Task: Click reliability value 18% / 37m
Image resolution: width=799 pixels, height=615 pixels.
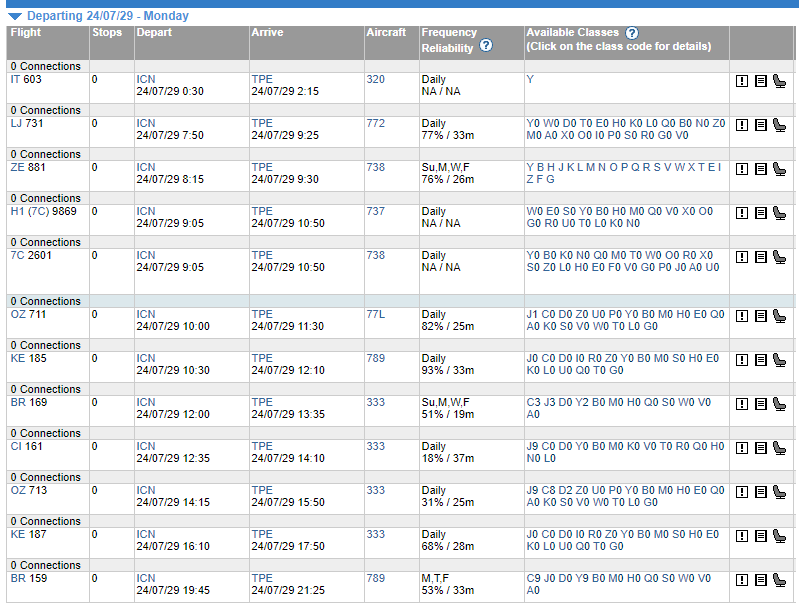Action: pyautogui.click(x=447, y=459)
